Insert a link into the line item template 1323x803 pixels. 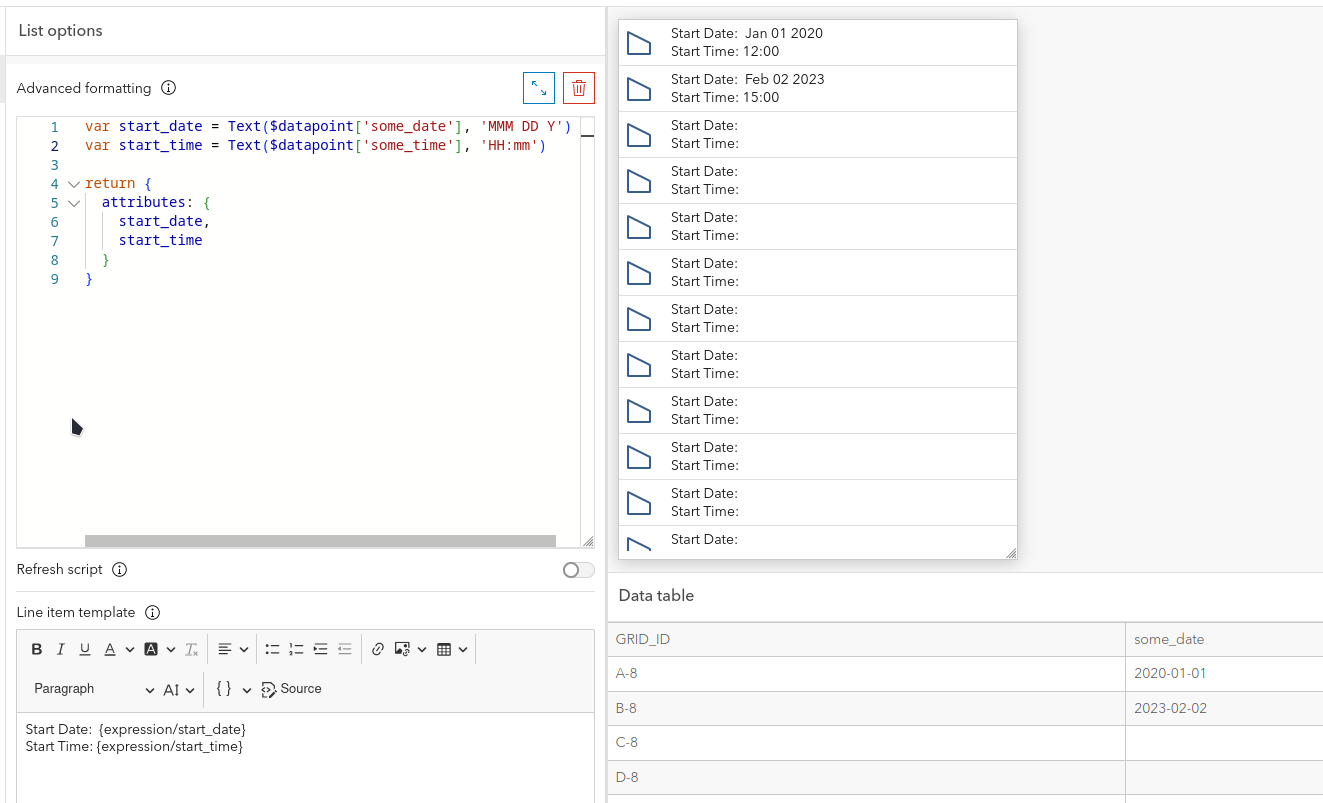point(377,648)
